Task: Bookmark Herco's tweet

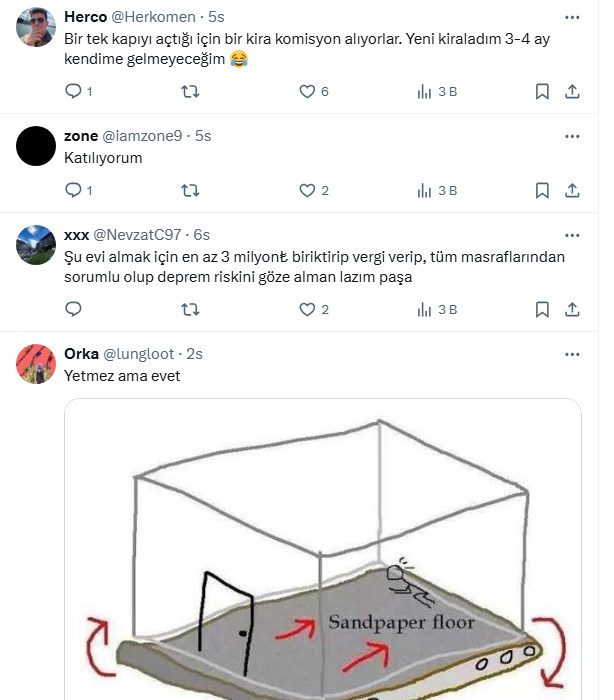Action: click(x=542, y=92)
